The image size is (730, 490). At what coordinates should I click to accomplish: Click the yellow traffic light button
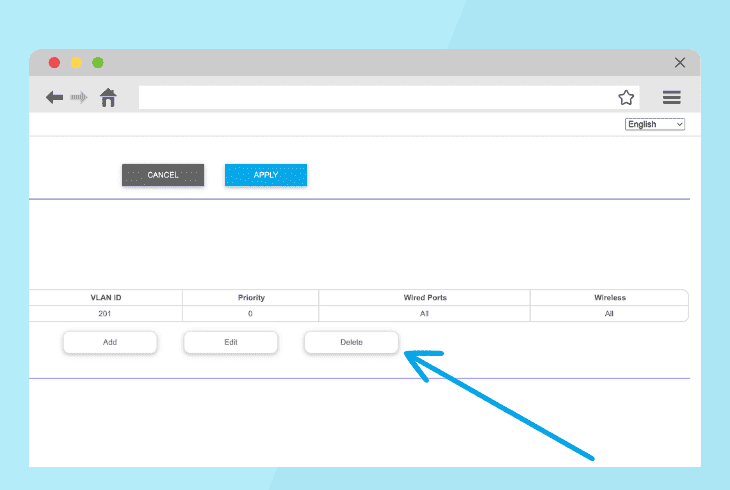tap(76, 62)
